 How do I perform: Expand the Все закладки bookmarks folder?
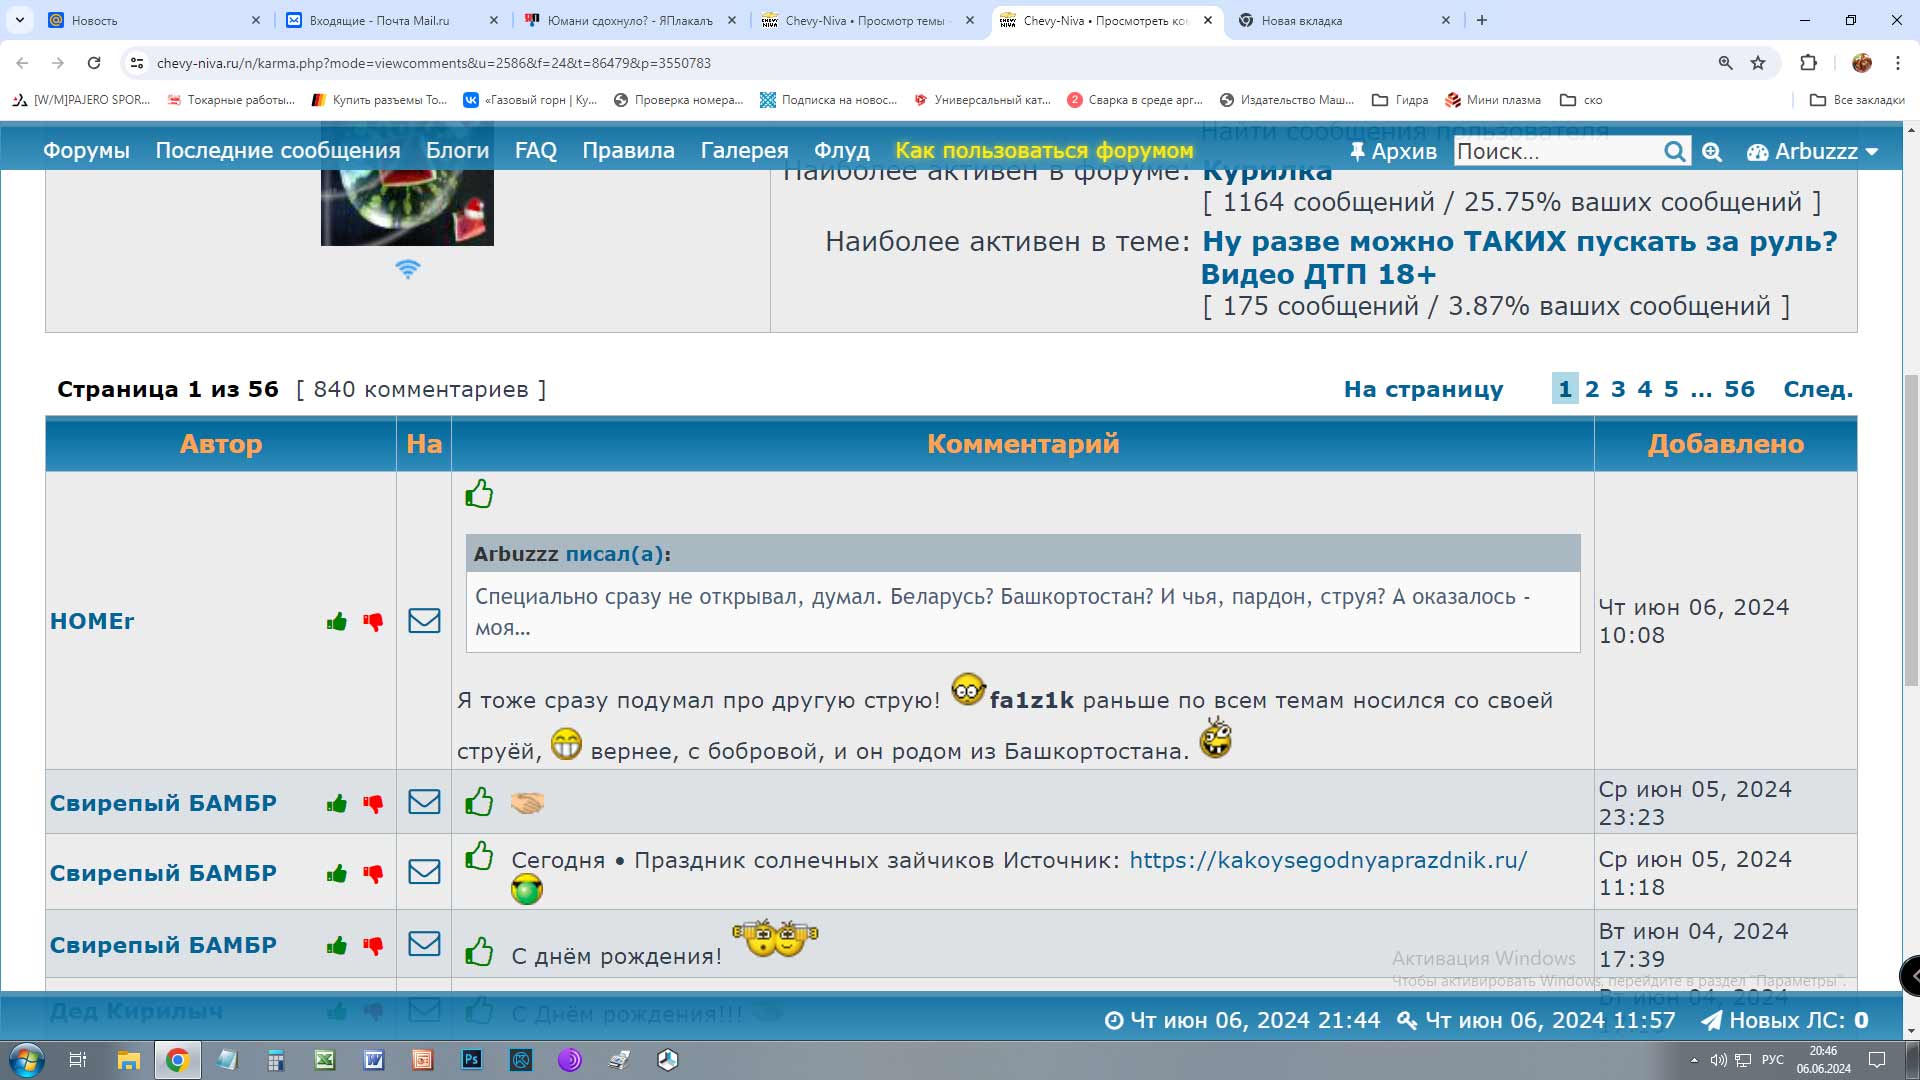click(1857, 100)
